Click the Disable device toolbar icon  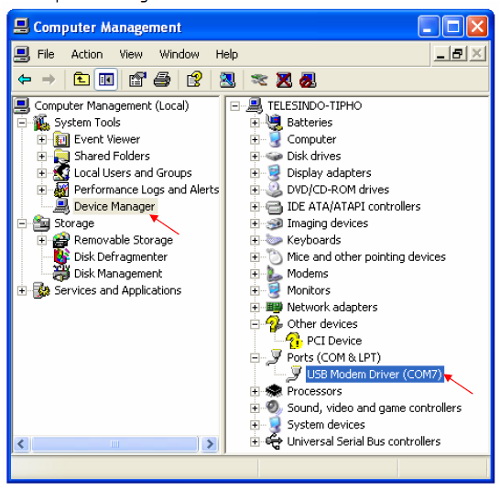307,80
